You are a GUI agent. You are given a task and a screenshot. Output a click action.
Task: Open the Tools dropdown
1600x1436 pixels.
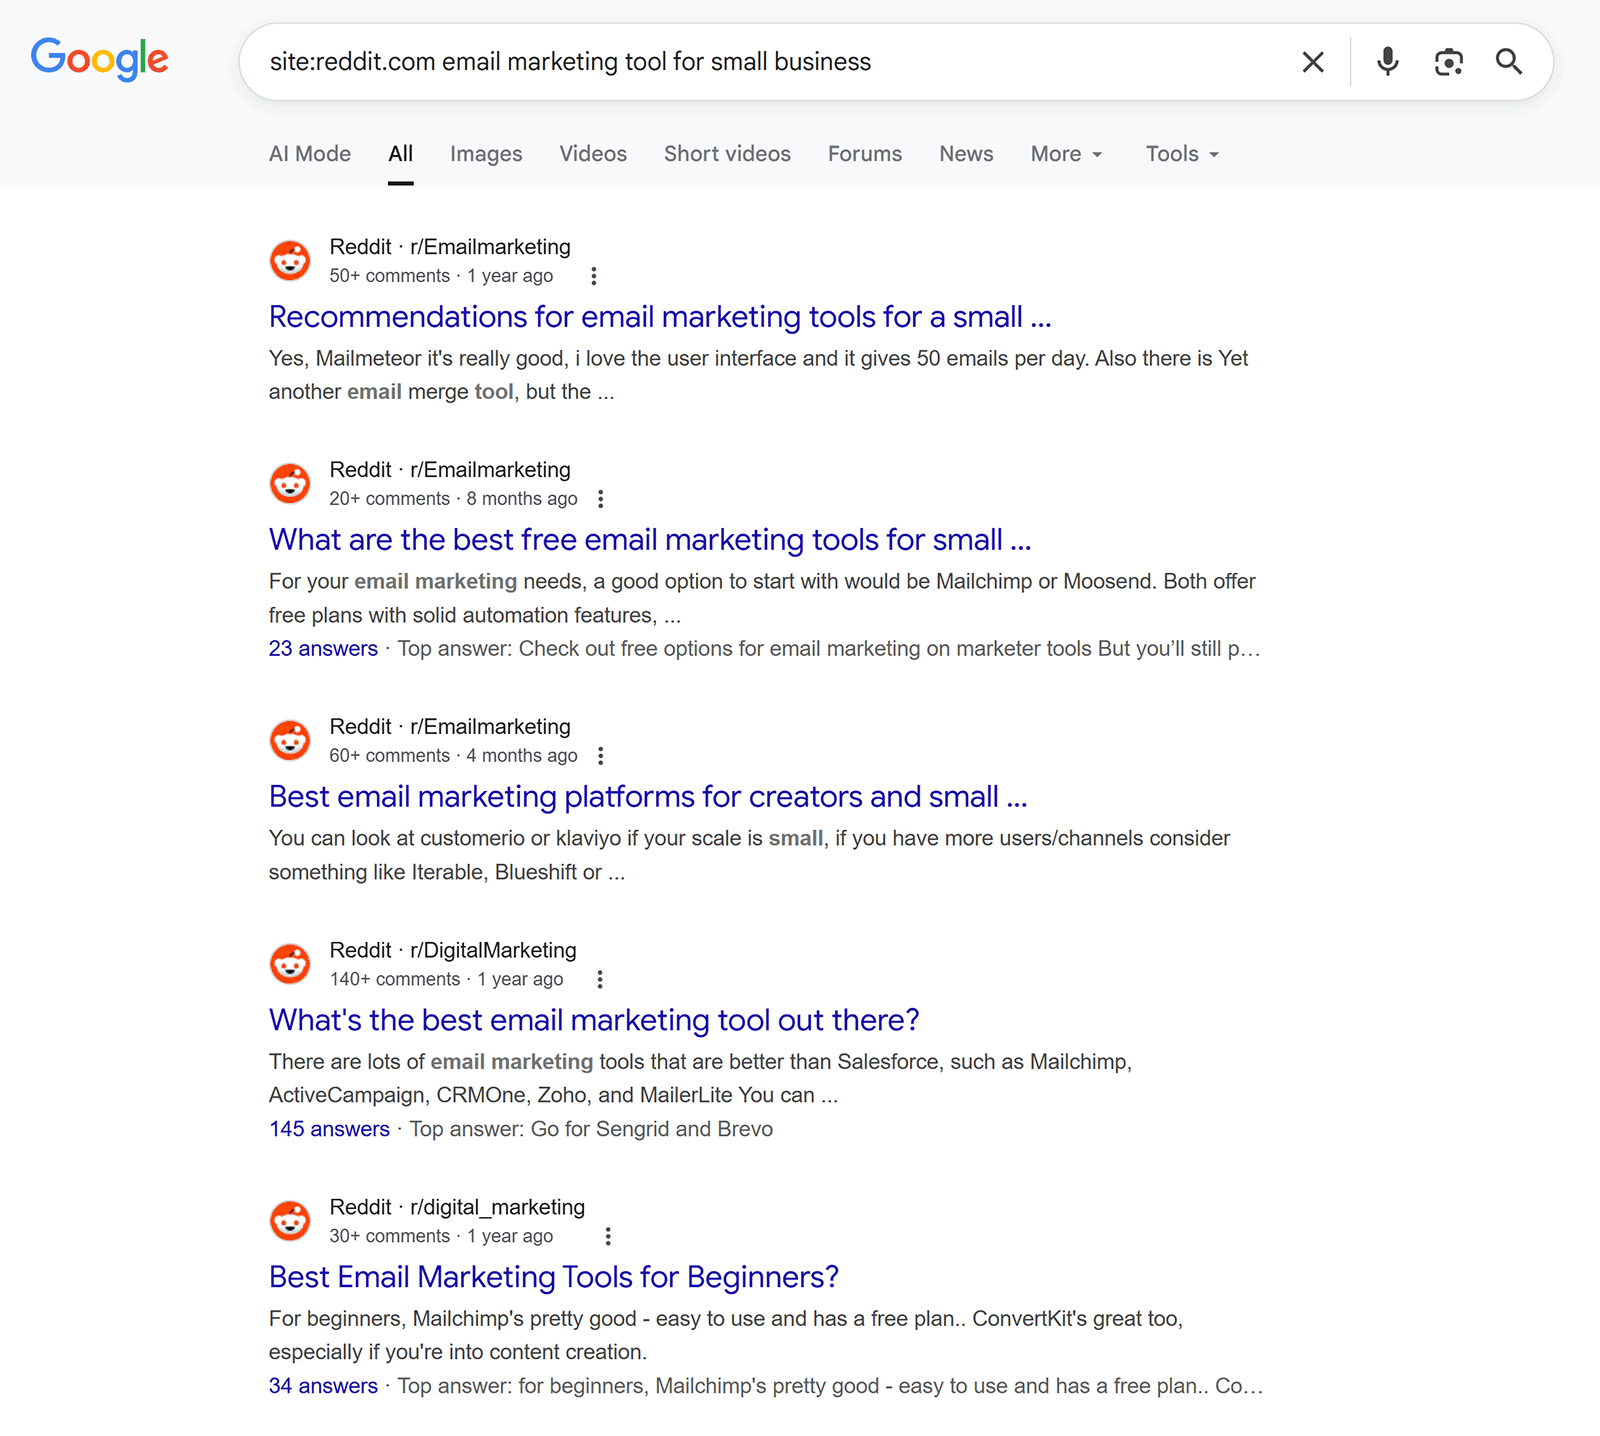point(1180,154)
